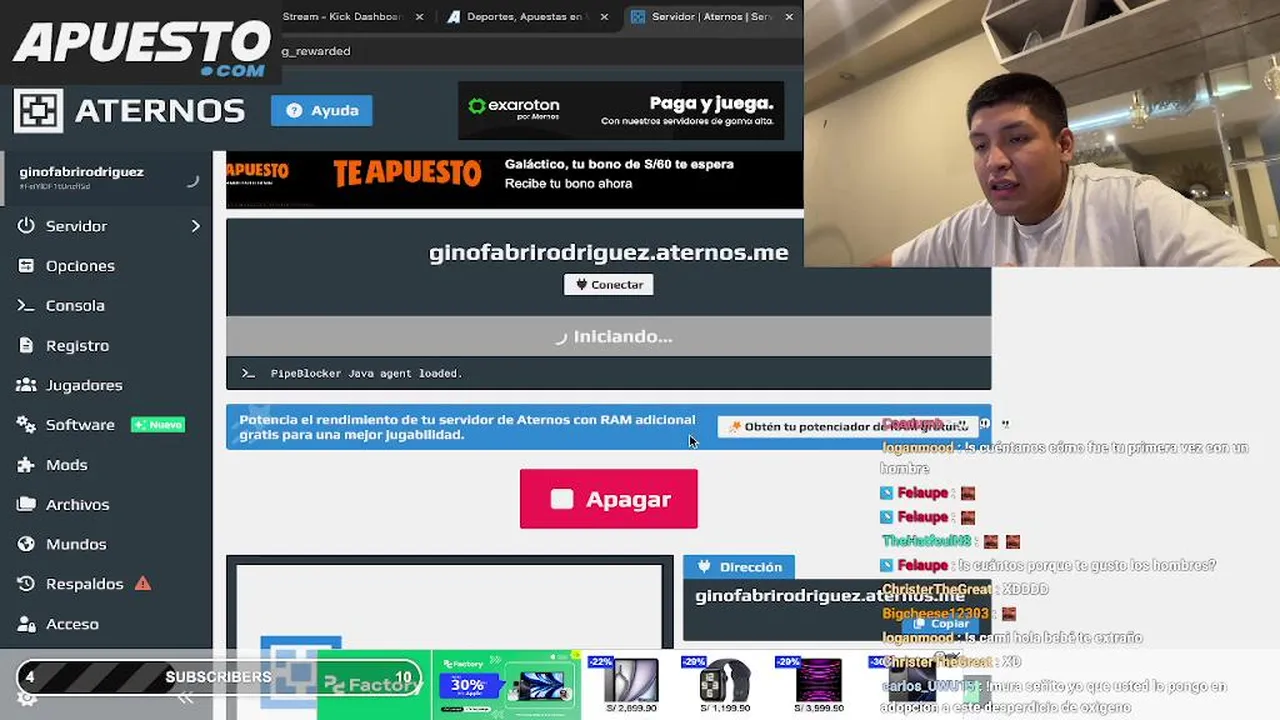Click the Te Apuesto bonus ad banner
This screenshot has height=720, width=1280.
[514, 180]
